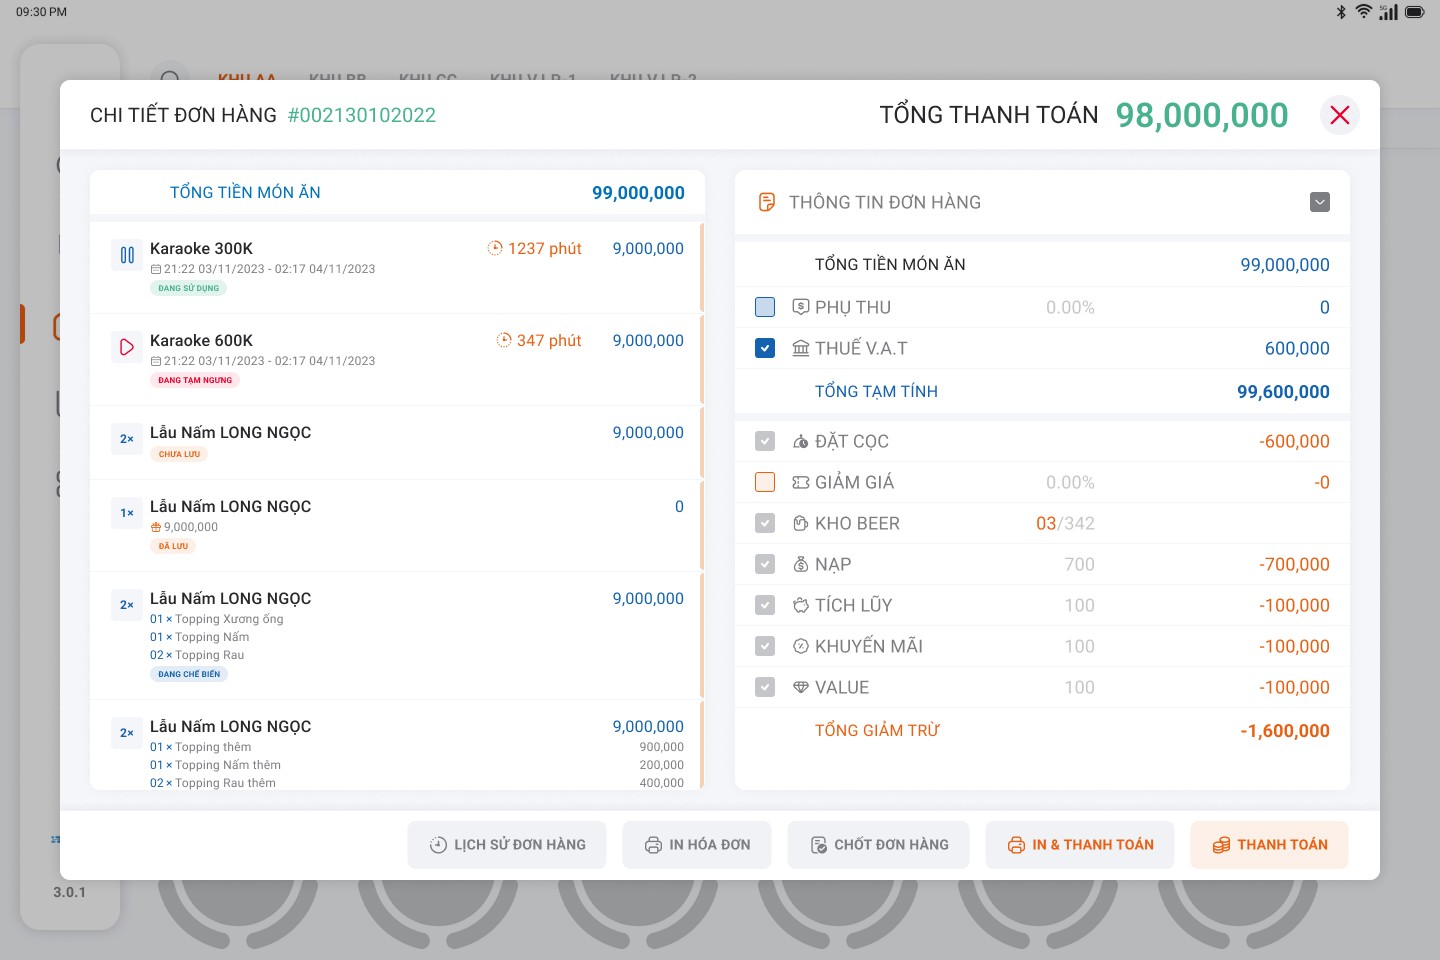Click the Giảm Giá ticket icon
The width and height of the screenshot is (1440, 960).
click(801, 482)
